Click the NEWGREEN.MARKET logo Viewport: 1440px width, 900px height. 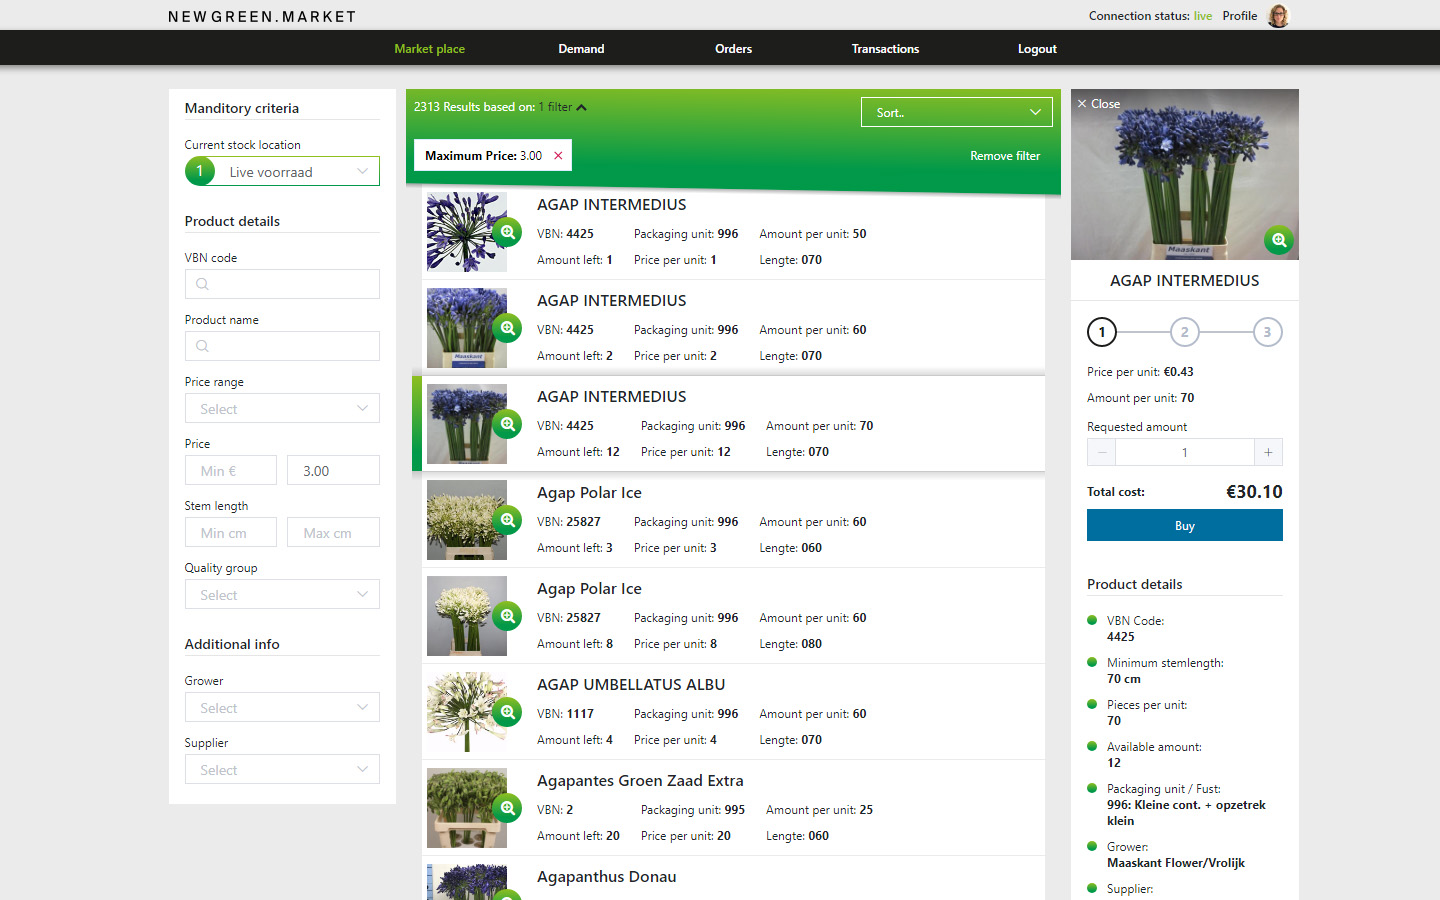pos(262,17)
